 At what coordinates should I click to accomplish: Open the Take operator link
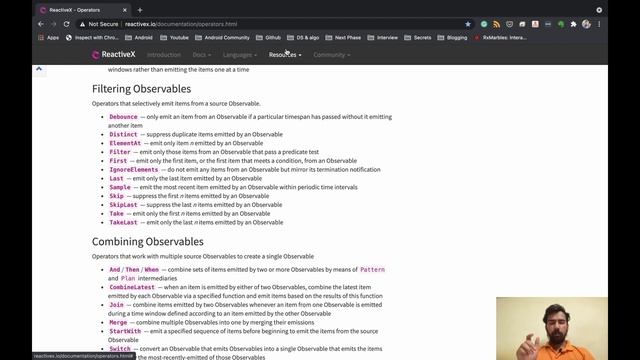tap(116, 213)
